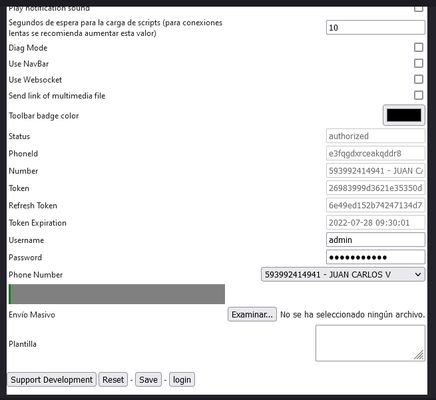Click the gray progress bar
This screenshot has width=436, height=400.
point(117,294)
